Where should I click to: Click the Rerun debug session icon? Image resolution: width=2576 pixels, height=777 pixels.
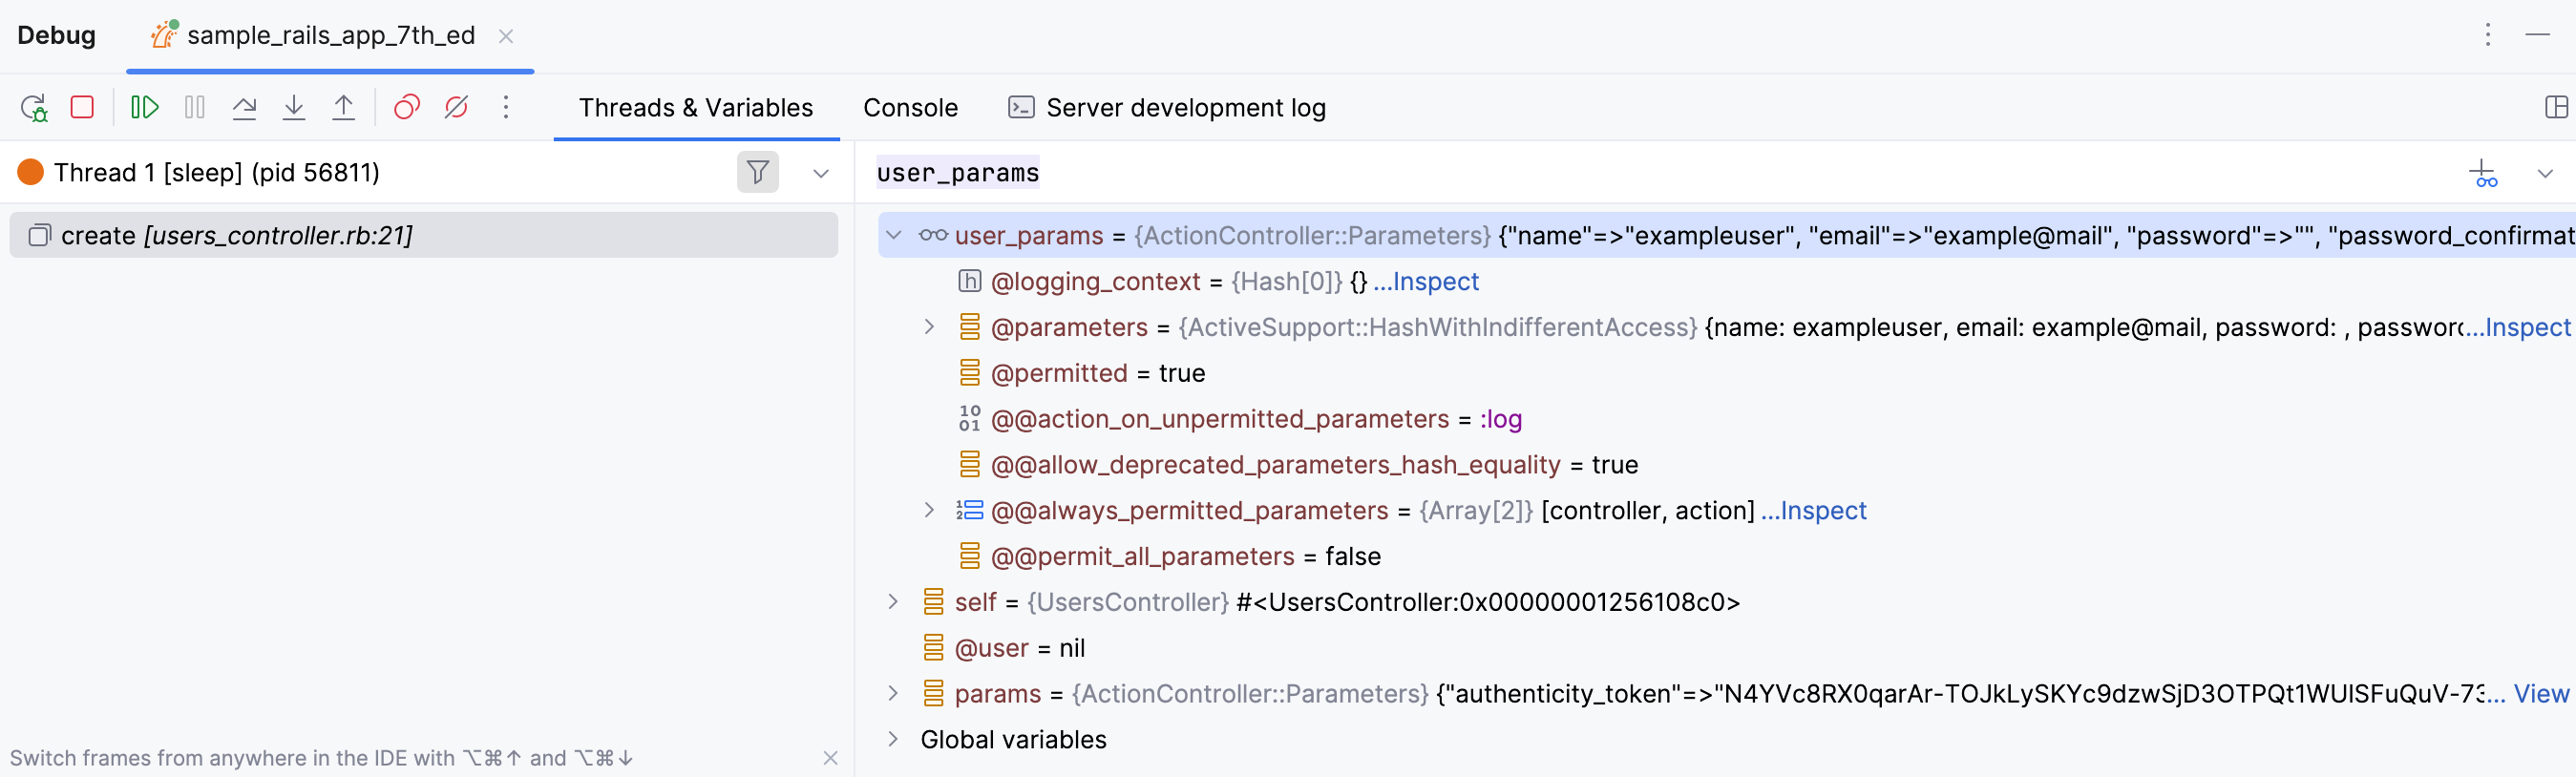tap(34, 107)
